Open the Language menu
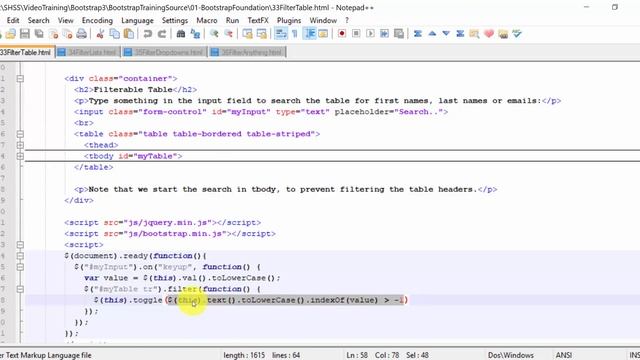Screen dimensions: 640x360 coord(137,20)
